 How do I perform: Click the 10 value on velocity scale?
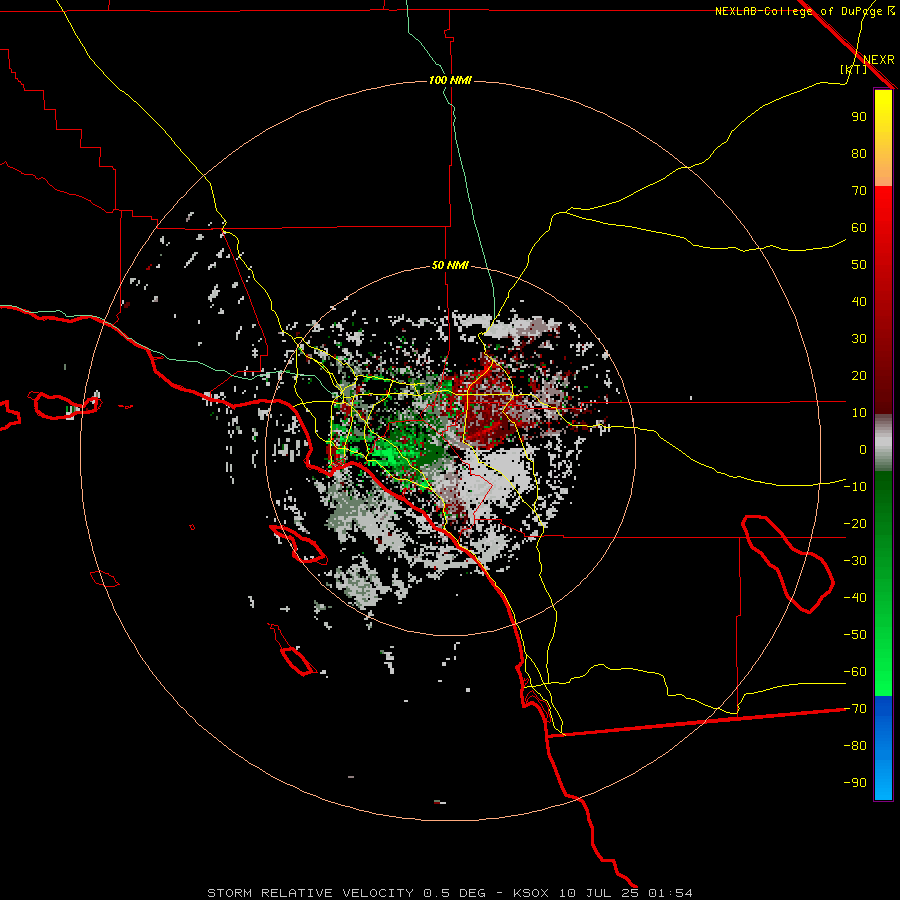859,413
